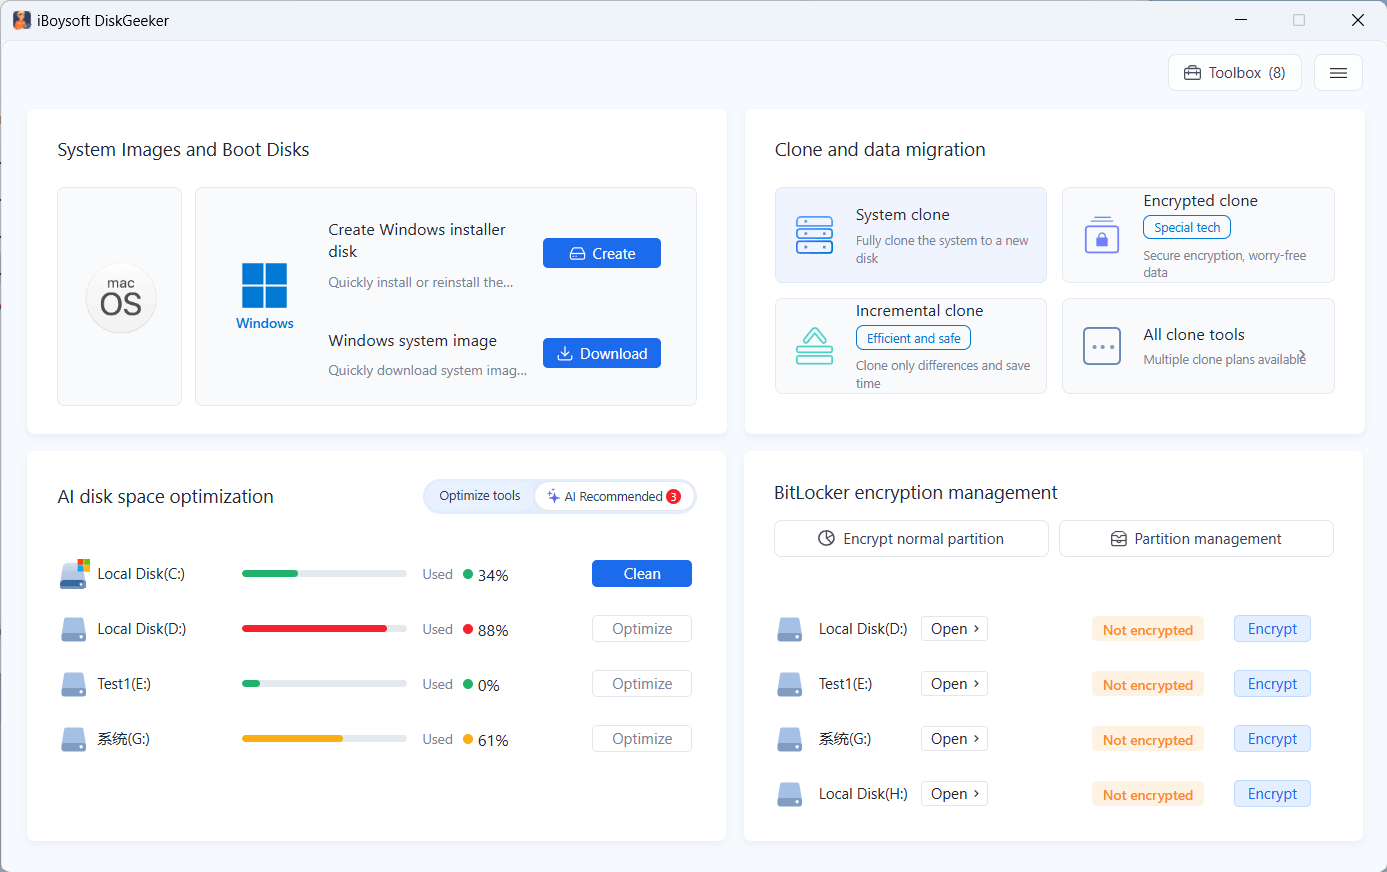Click the 34% used value
Viewport: 1387px width, 872px height.
[493, 575]
